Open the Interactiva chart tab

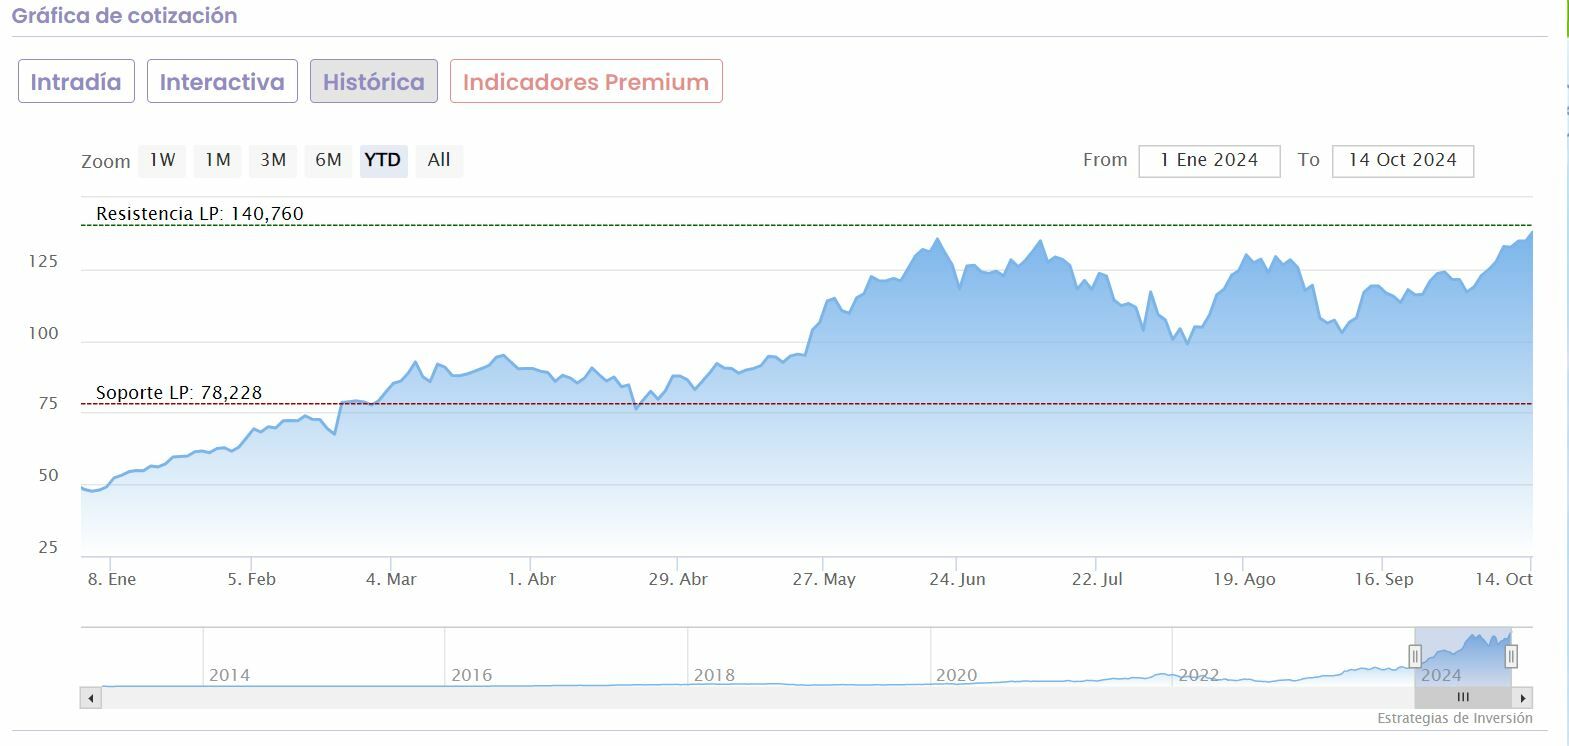222,82
